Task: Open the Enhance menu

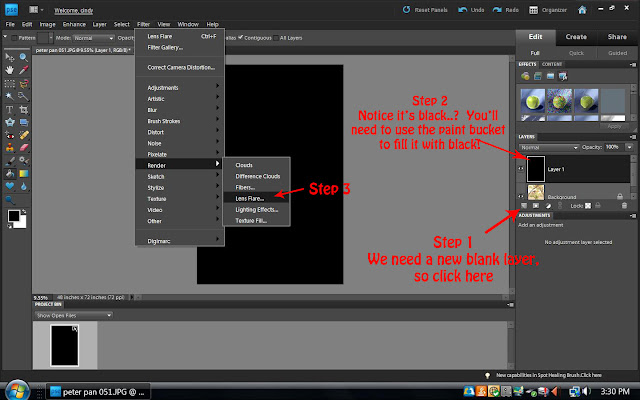Action: [74, 24]
